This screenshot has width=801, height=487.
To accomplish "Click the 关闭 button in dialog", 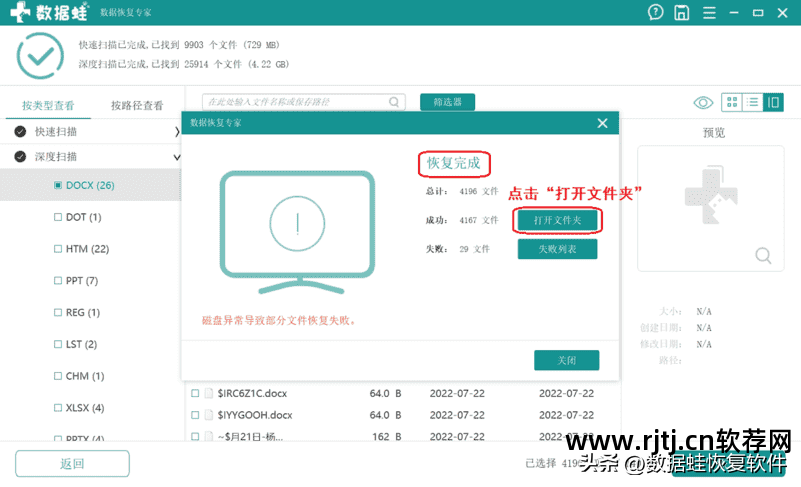I will click(x=567, y=360).
